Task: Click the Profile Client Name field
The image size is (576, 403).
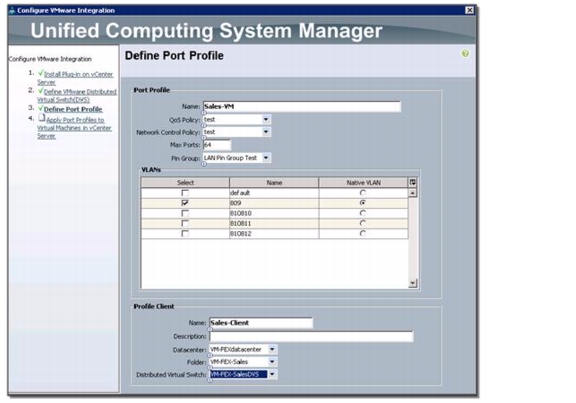Action: 261,323
